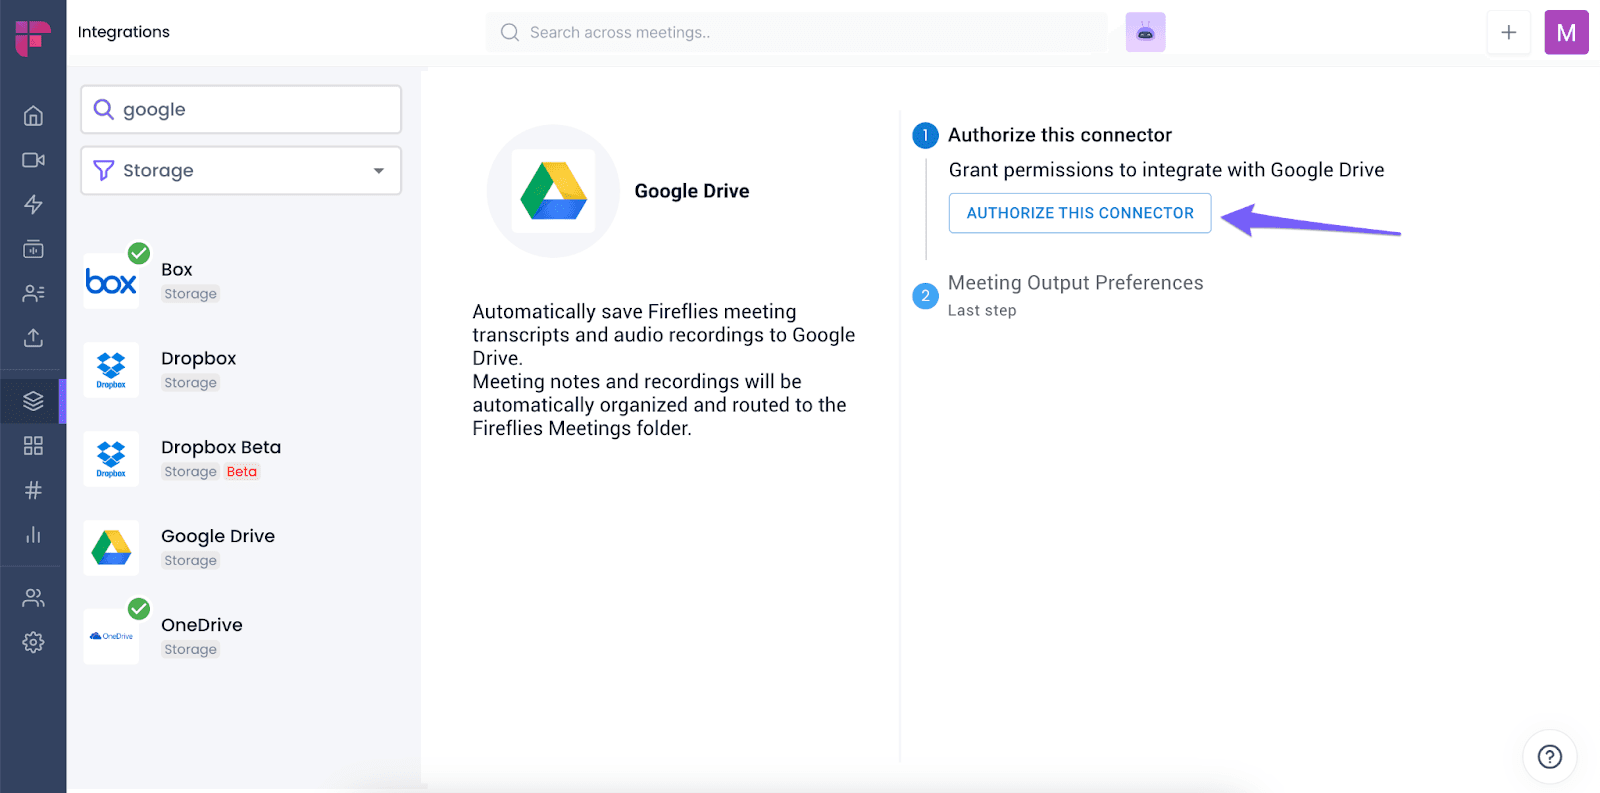Select the Box integration entry

click(x=241, y=281)
